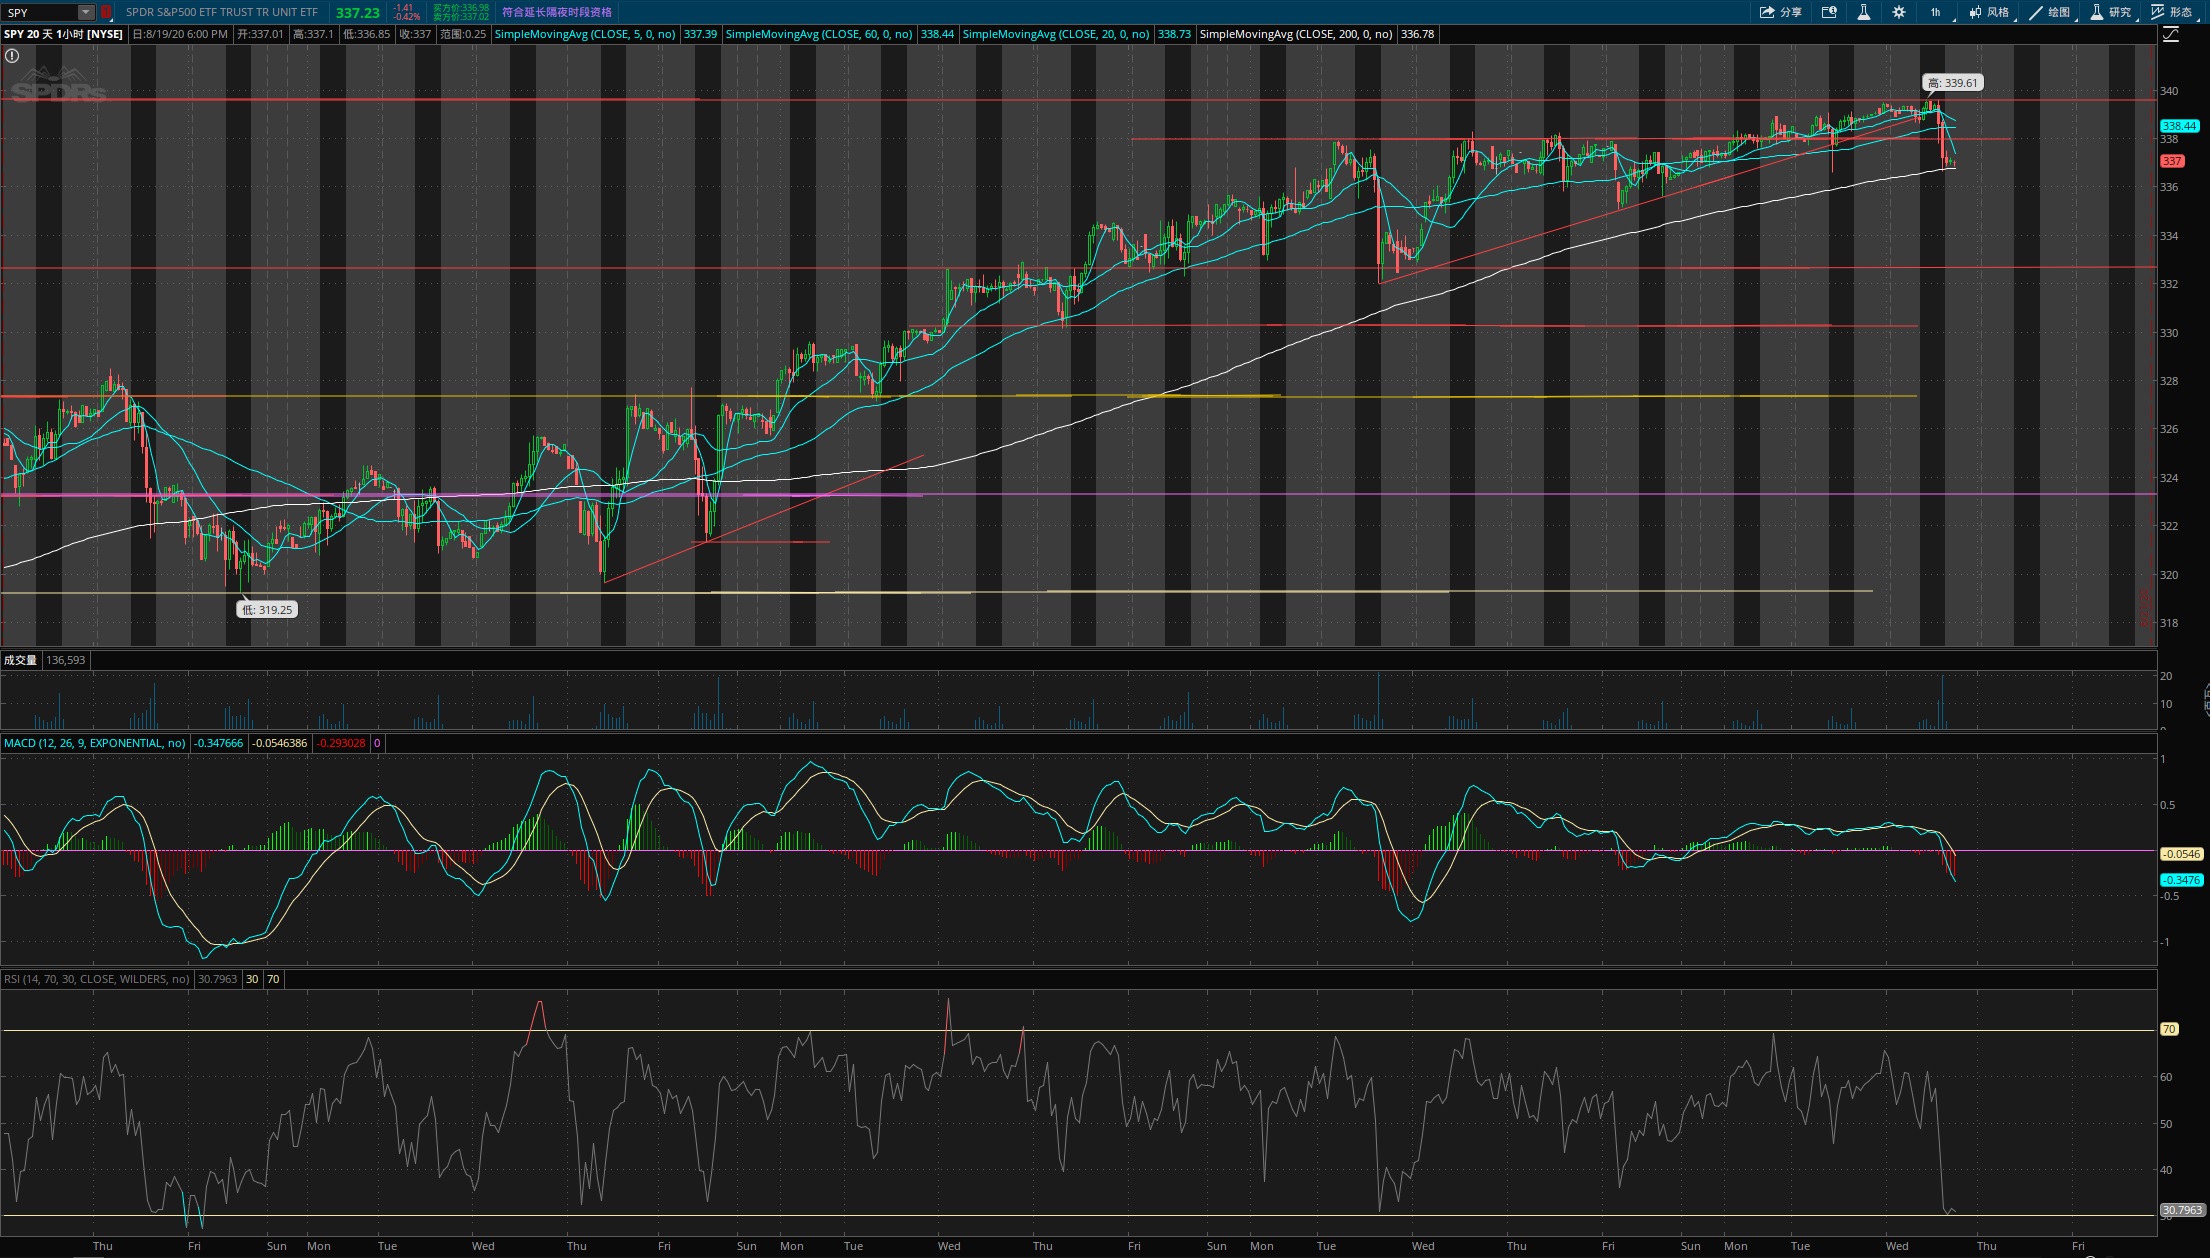Open the Patterns (形态) menu
This screenshot has width=2210, height=1258.
coord(2172,12)
